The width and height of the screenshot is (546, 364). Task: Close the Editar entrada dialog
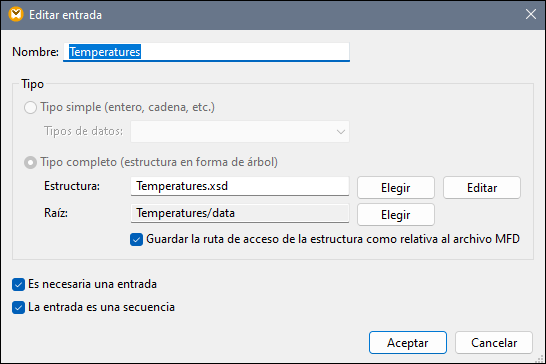tap(531, 14)
